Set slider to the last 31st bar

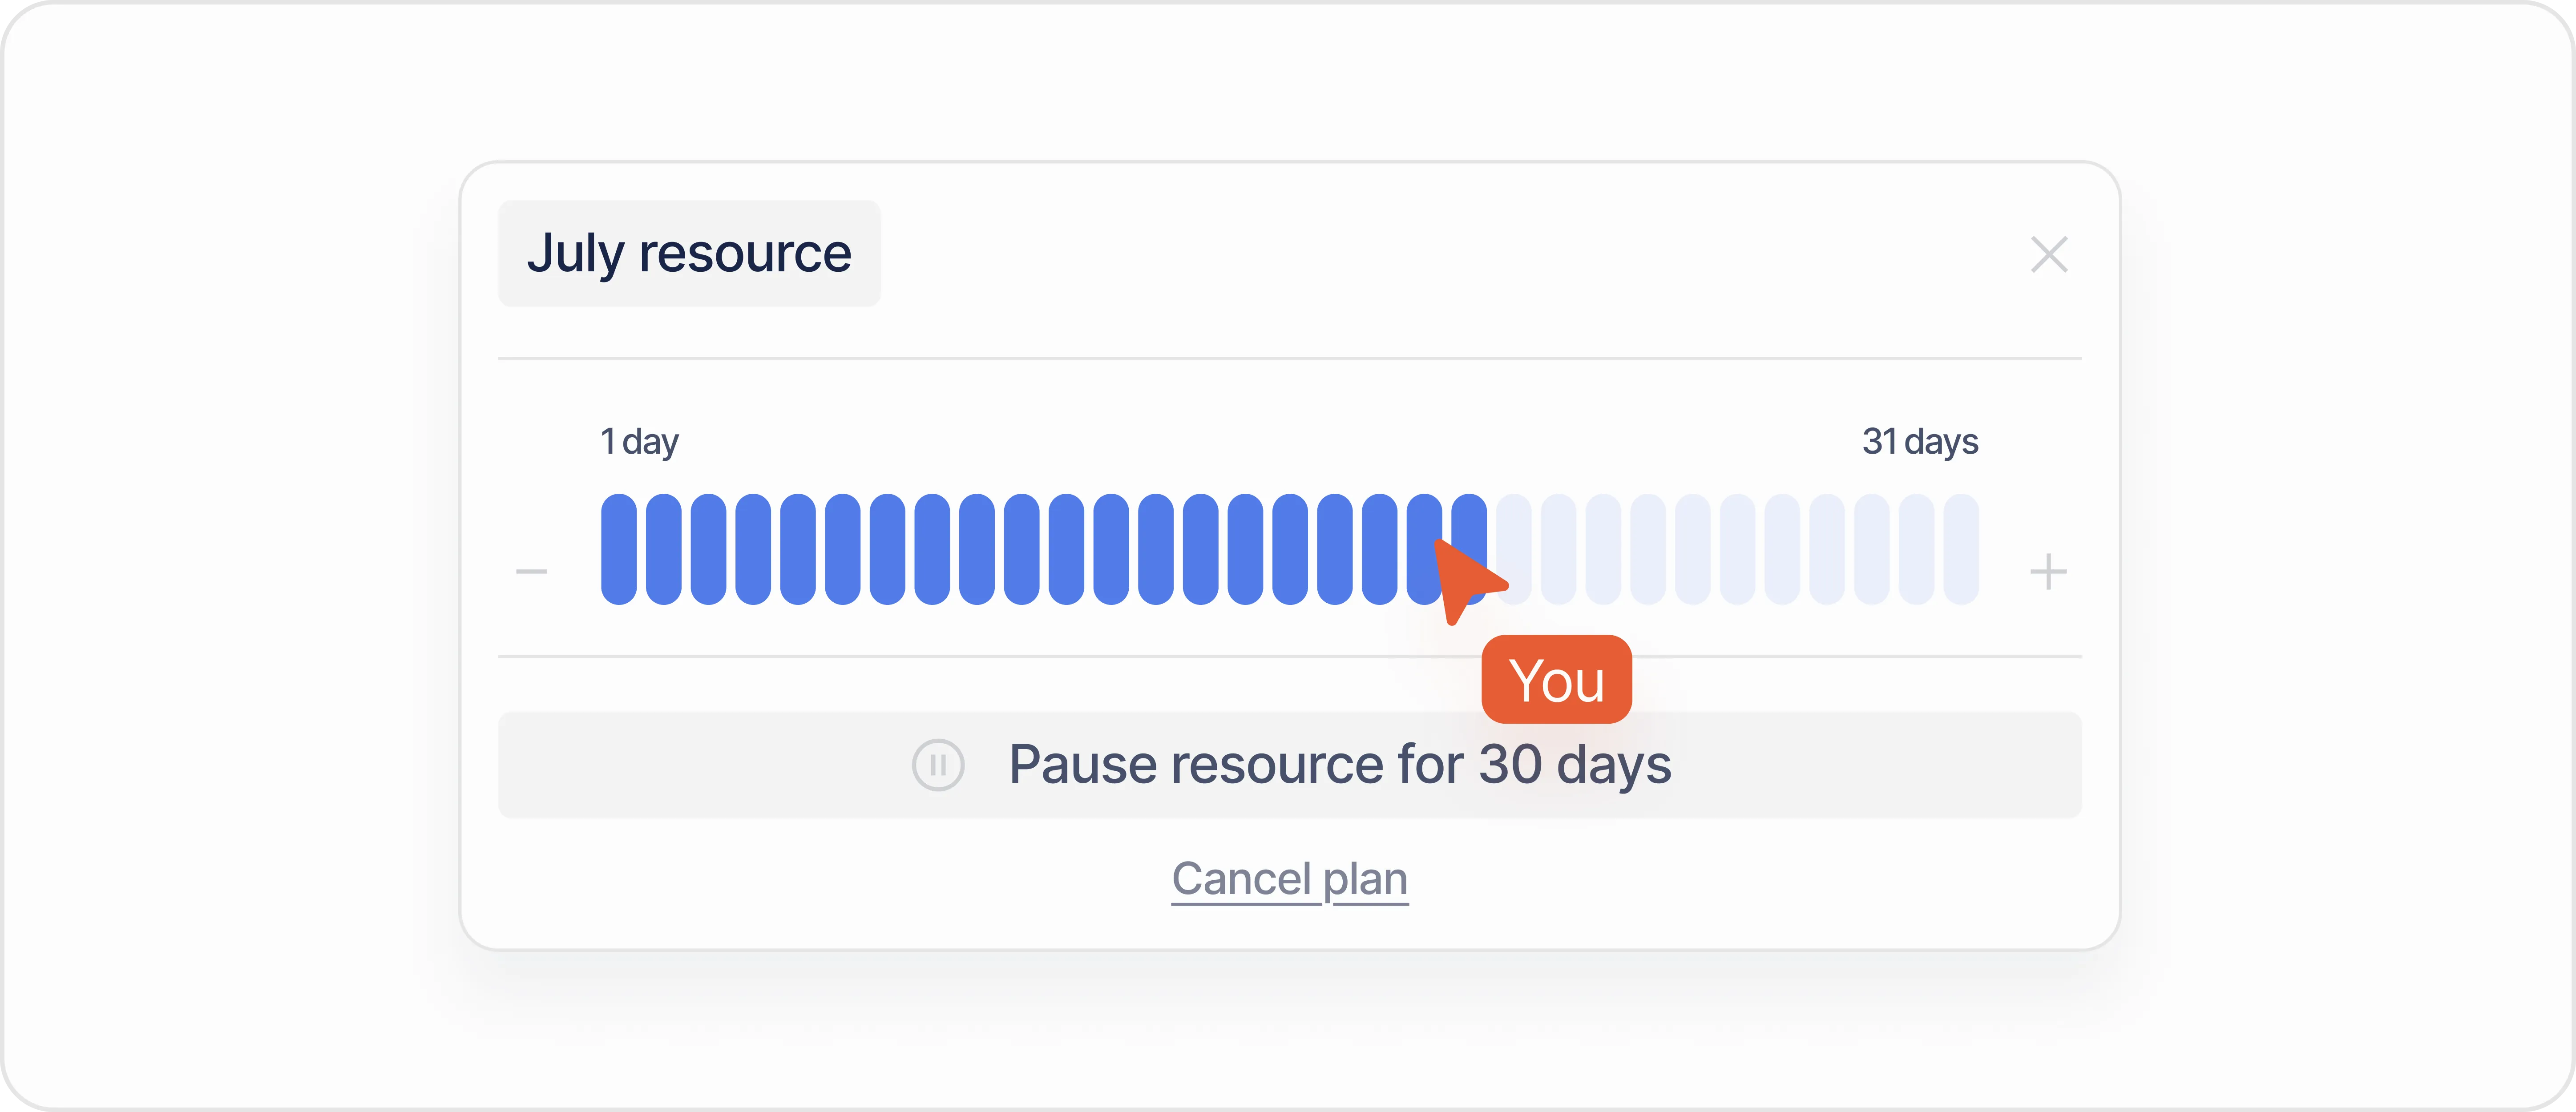click(1961, 549)
